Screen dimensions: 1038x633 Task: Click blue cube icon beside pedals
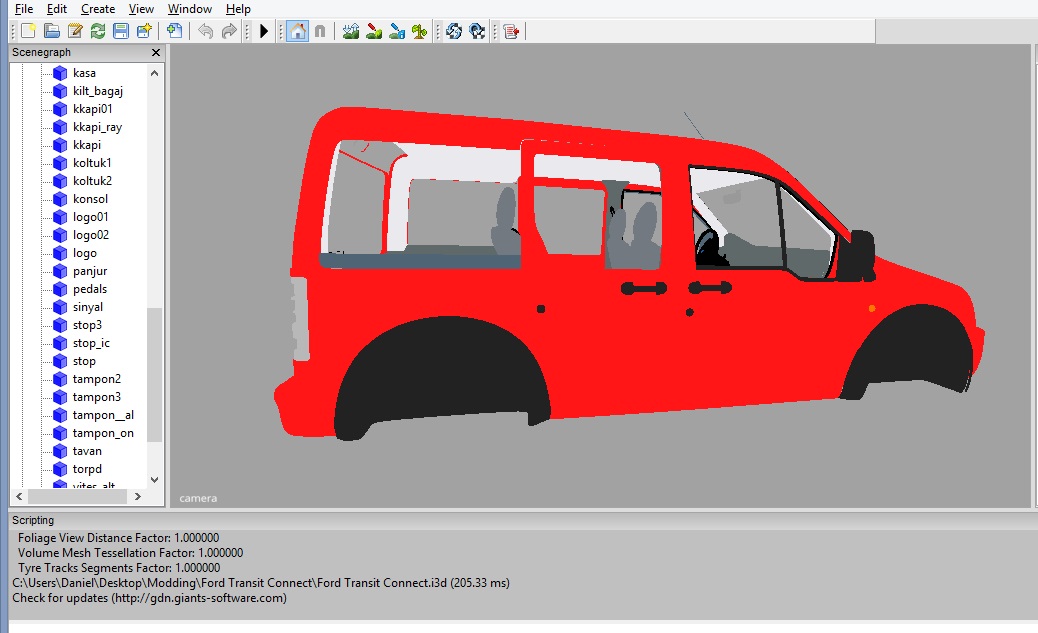(x=60, y=289)
